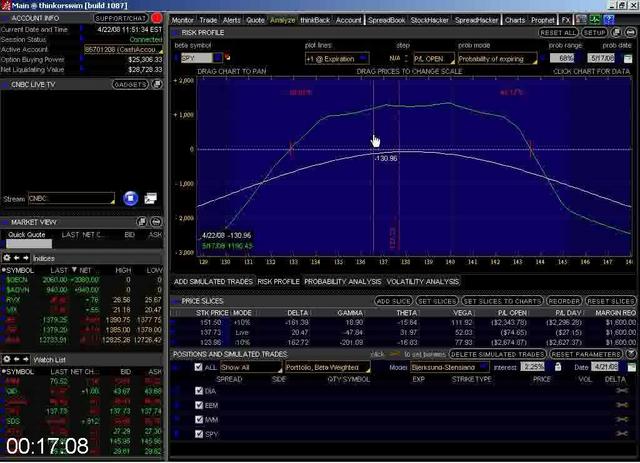Screen dimensions: 640x463
Task: Uncheck the IWM position checkbox
Action: pyautogui.click(x=199, y=419)
